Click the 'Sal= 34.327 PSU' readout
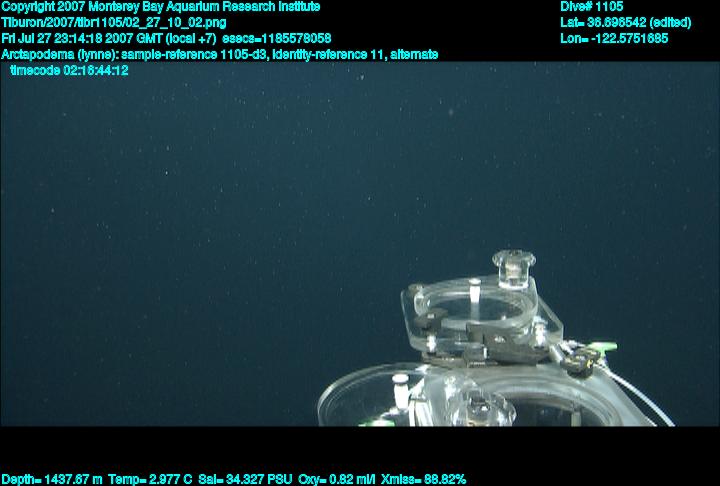Screen dimensions: 720x486 click(x=245, y=480)
